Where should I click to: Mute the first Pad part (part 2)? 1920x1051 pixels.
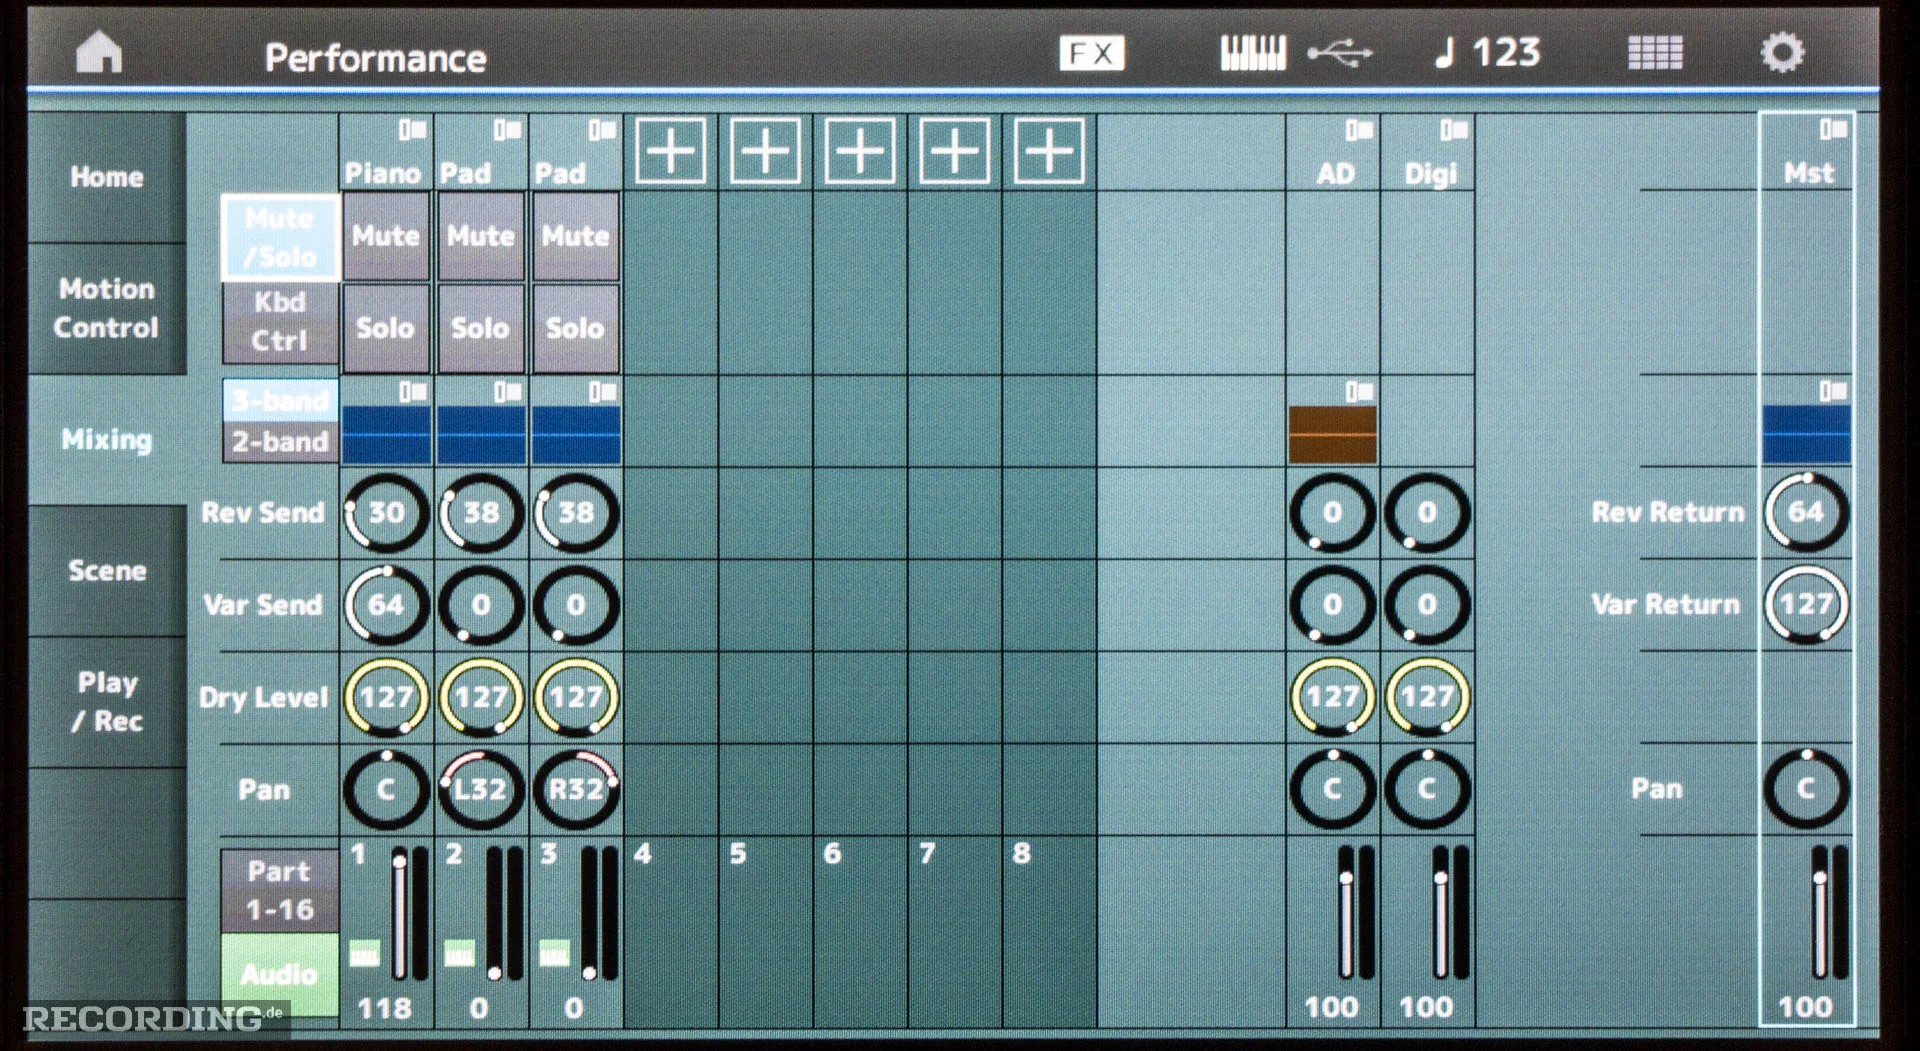(481, 236)
